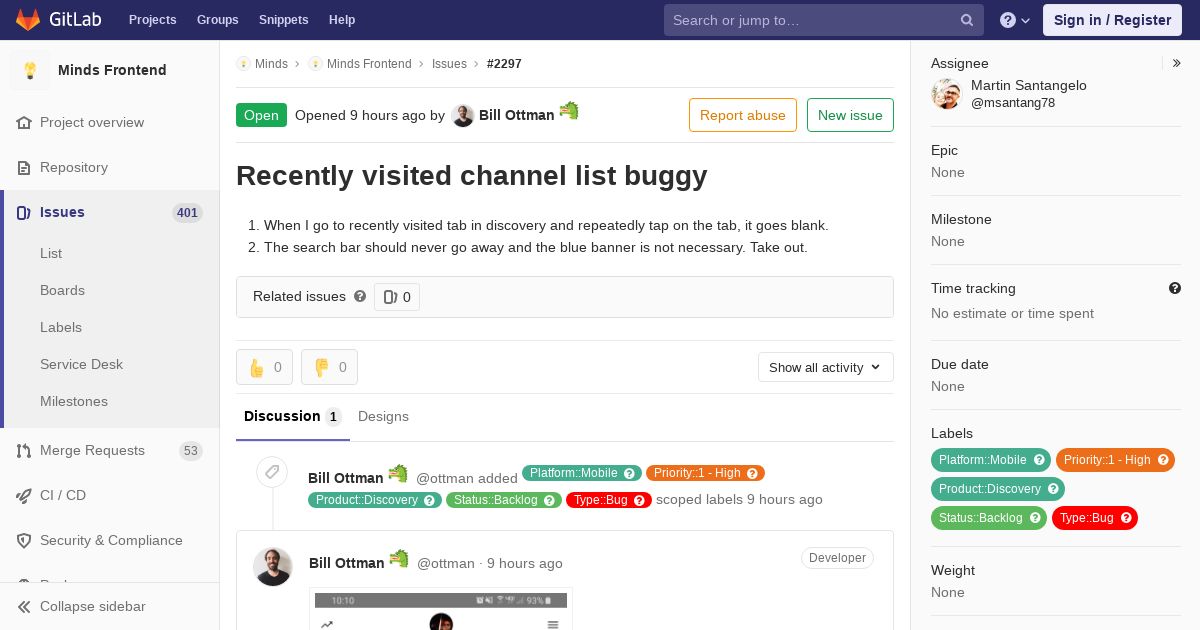Click help icon on sidebar Platform::Mobile label

1039,460
